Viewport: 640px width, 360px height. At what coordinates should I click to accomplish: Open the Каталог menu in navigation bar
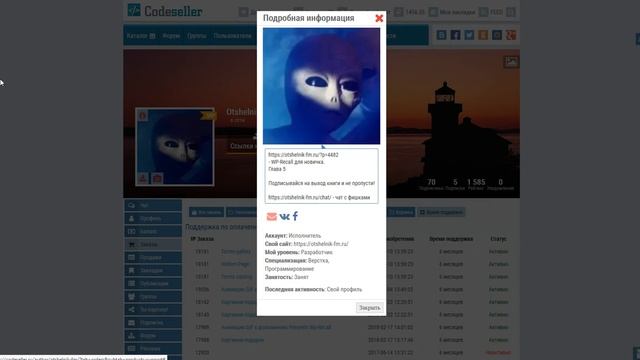141,36
